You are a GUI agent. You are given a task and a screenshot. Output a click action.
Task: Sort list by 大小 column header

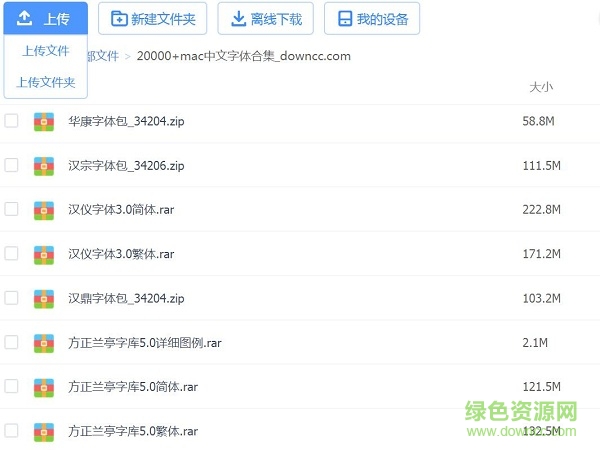[541, 87]
